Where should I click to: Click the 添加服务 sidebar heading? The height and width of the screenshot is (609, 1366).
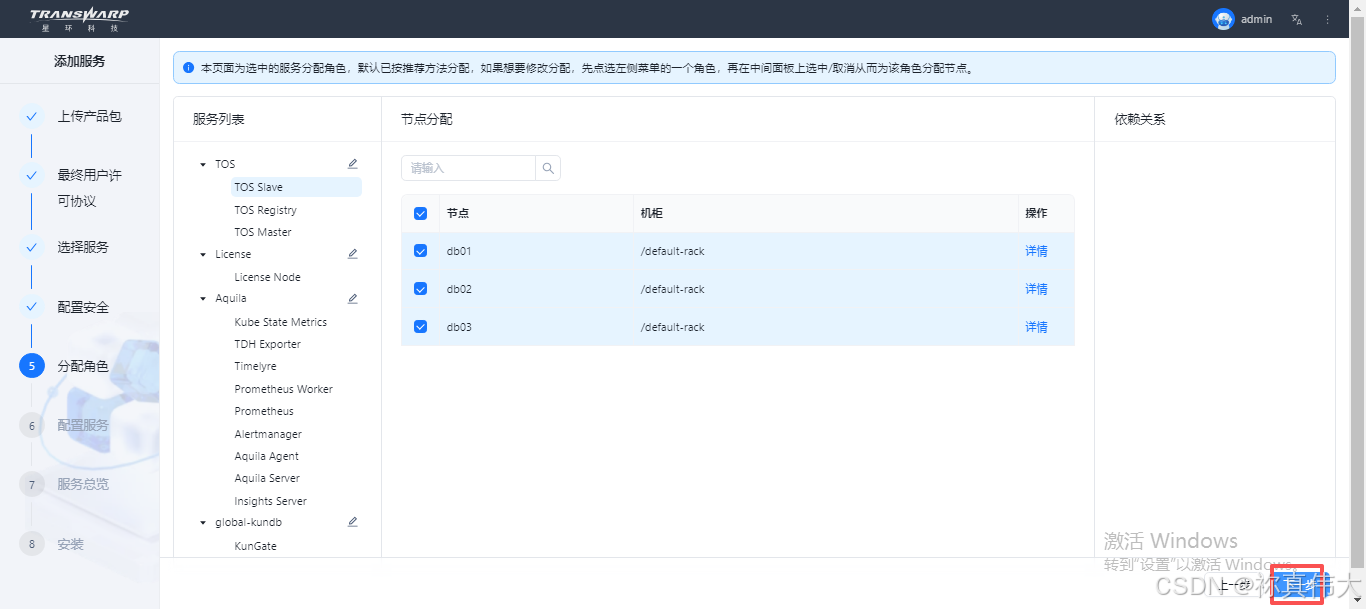coord(79,61)
